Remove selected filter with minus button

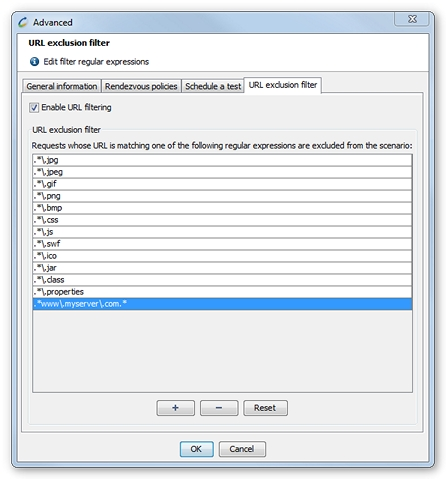(x=219, y=408)
